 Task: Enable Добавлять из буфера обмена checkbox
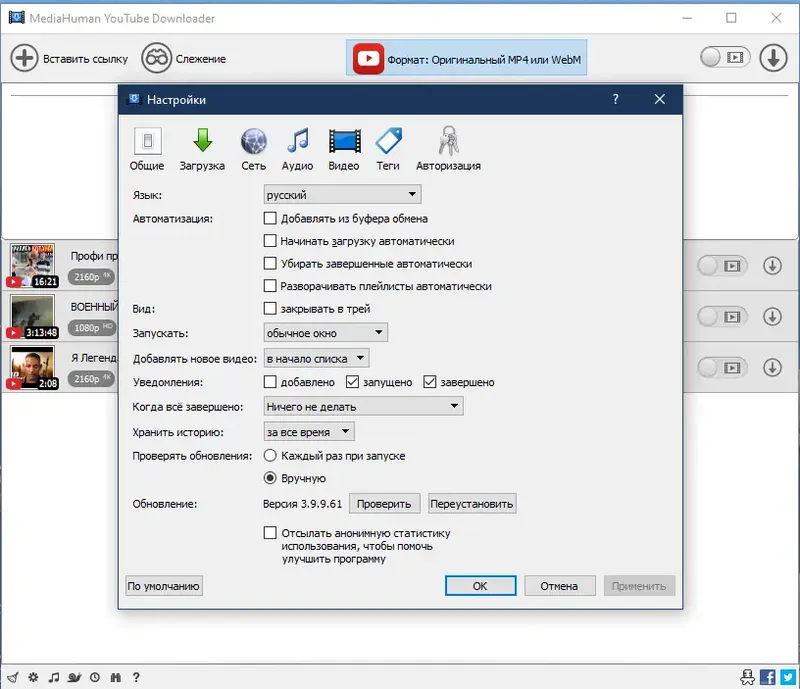tap(270, 218)
